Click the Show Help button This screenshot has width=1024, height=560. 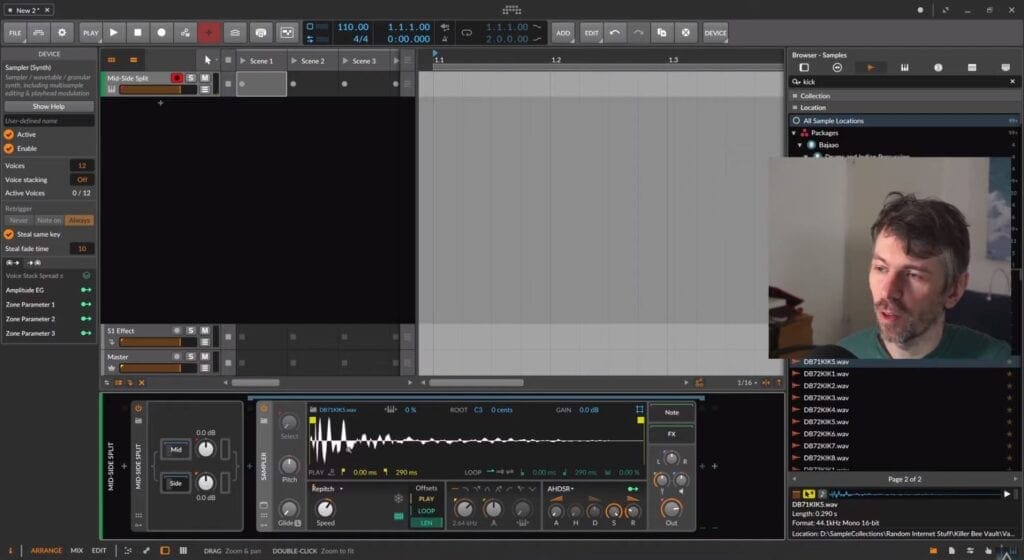(49, 106)
